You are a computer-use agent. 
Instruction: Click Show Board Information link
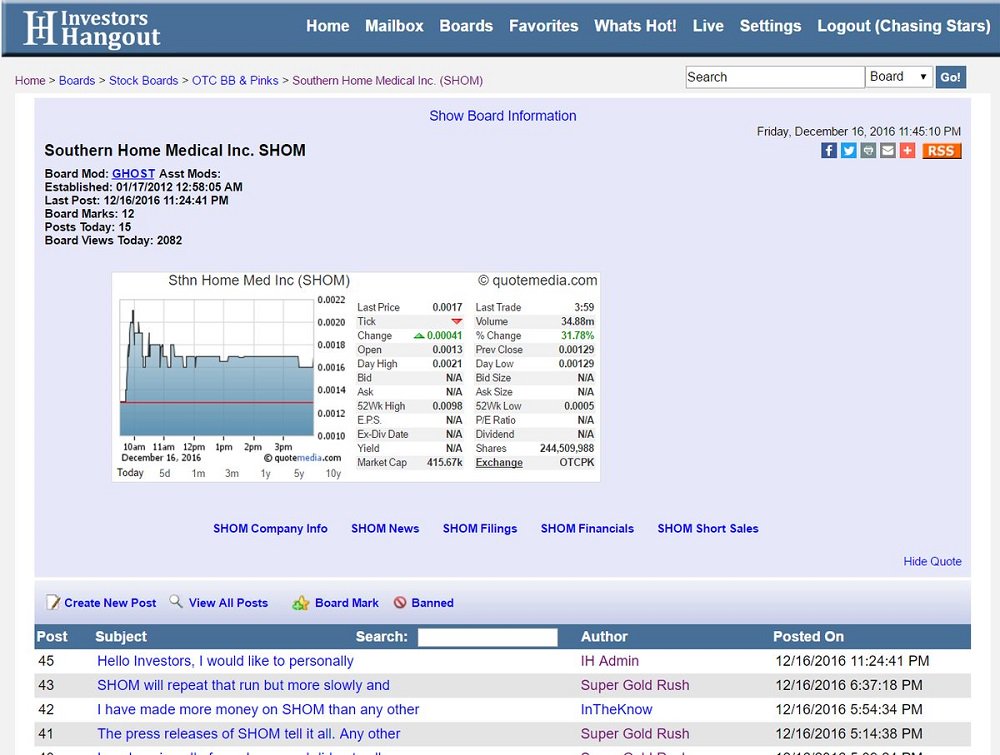[x=503, y=116]
